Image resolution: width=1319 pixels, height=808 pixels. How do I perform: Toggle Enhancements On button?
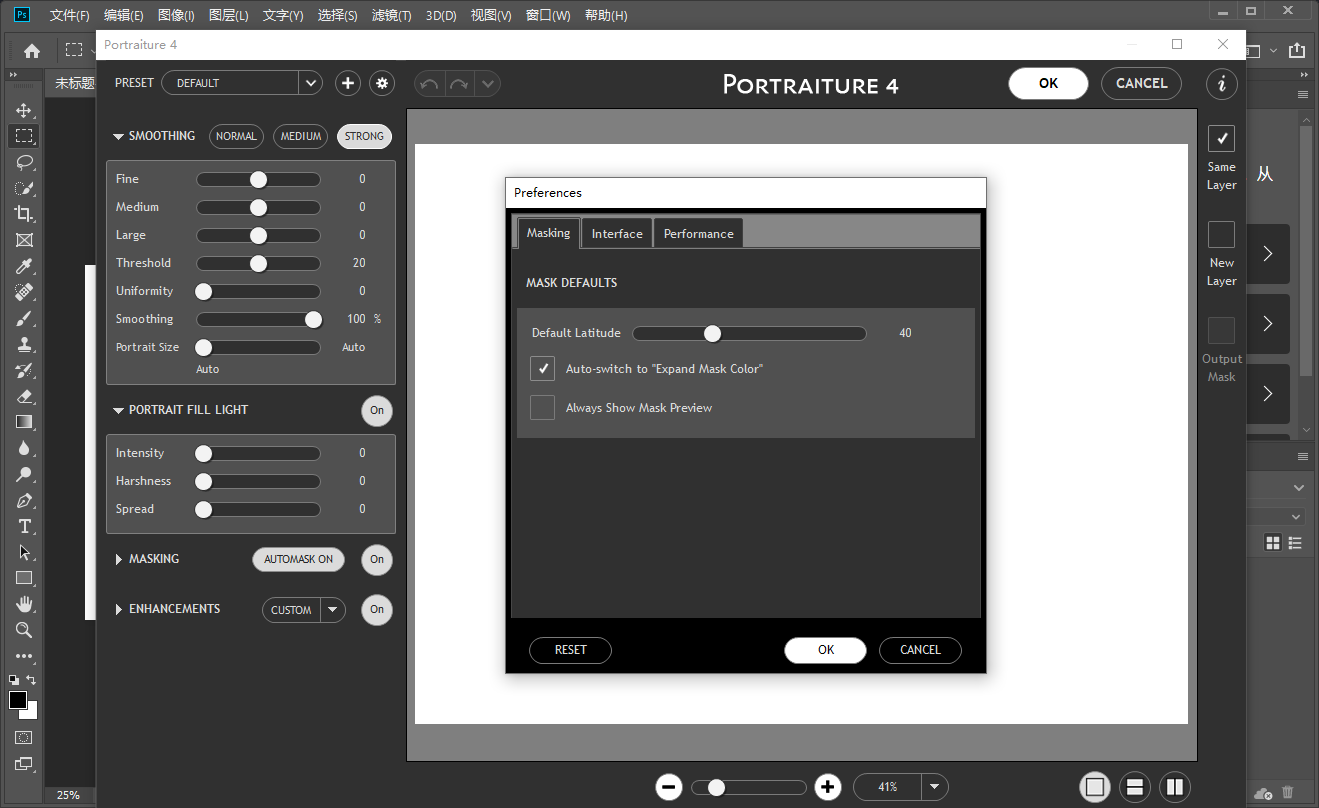[377, 609]
